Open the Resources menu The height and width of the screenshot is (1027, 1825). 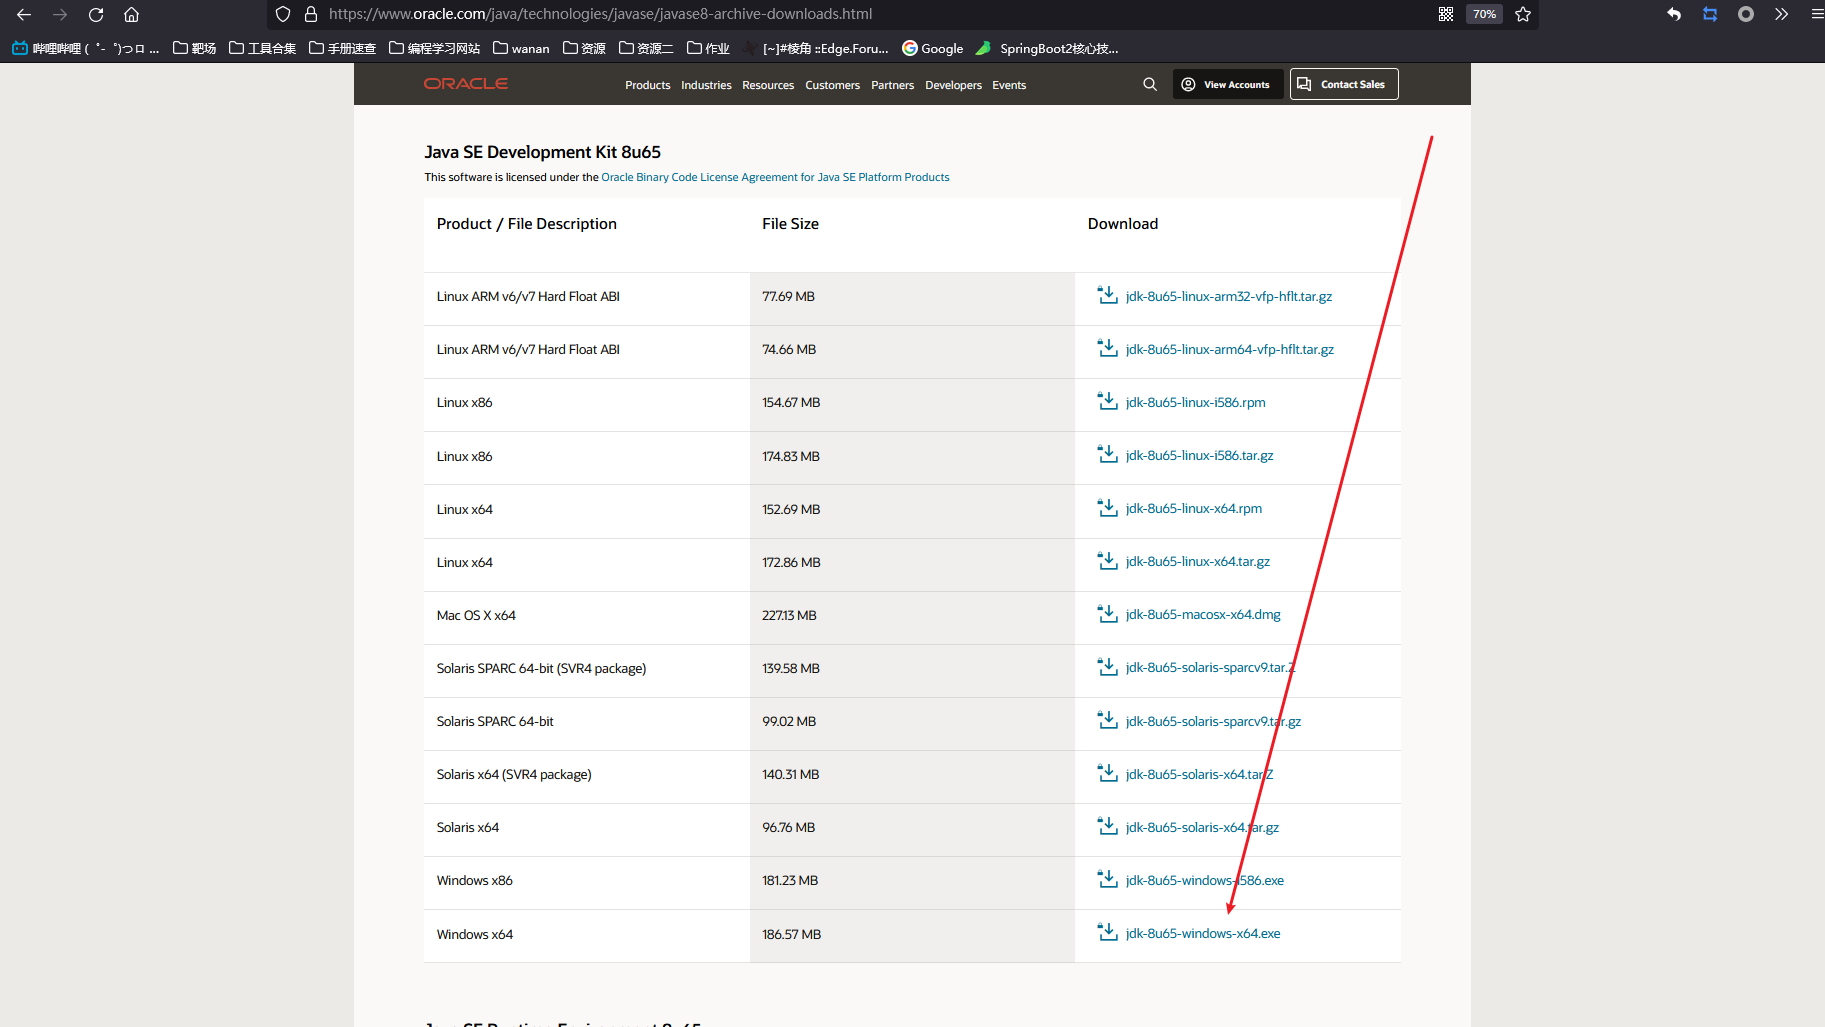pos(768,85)
